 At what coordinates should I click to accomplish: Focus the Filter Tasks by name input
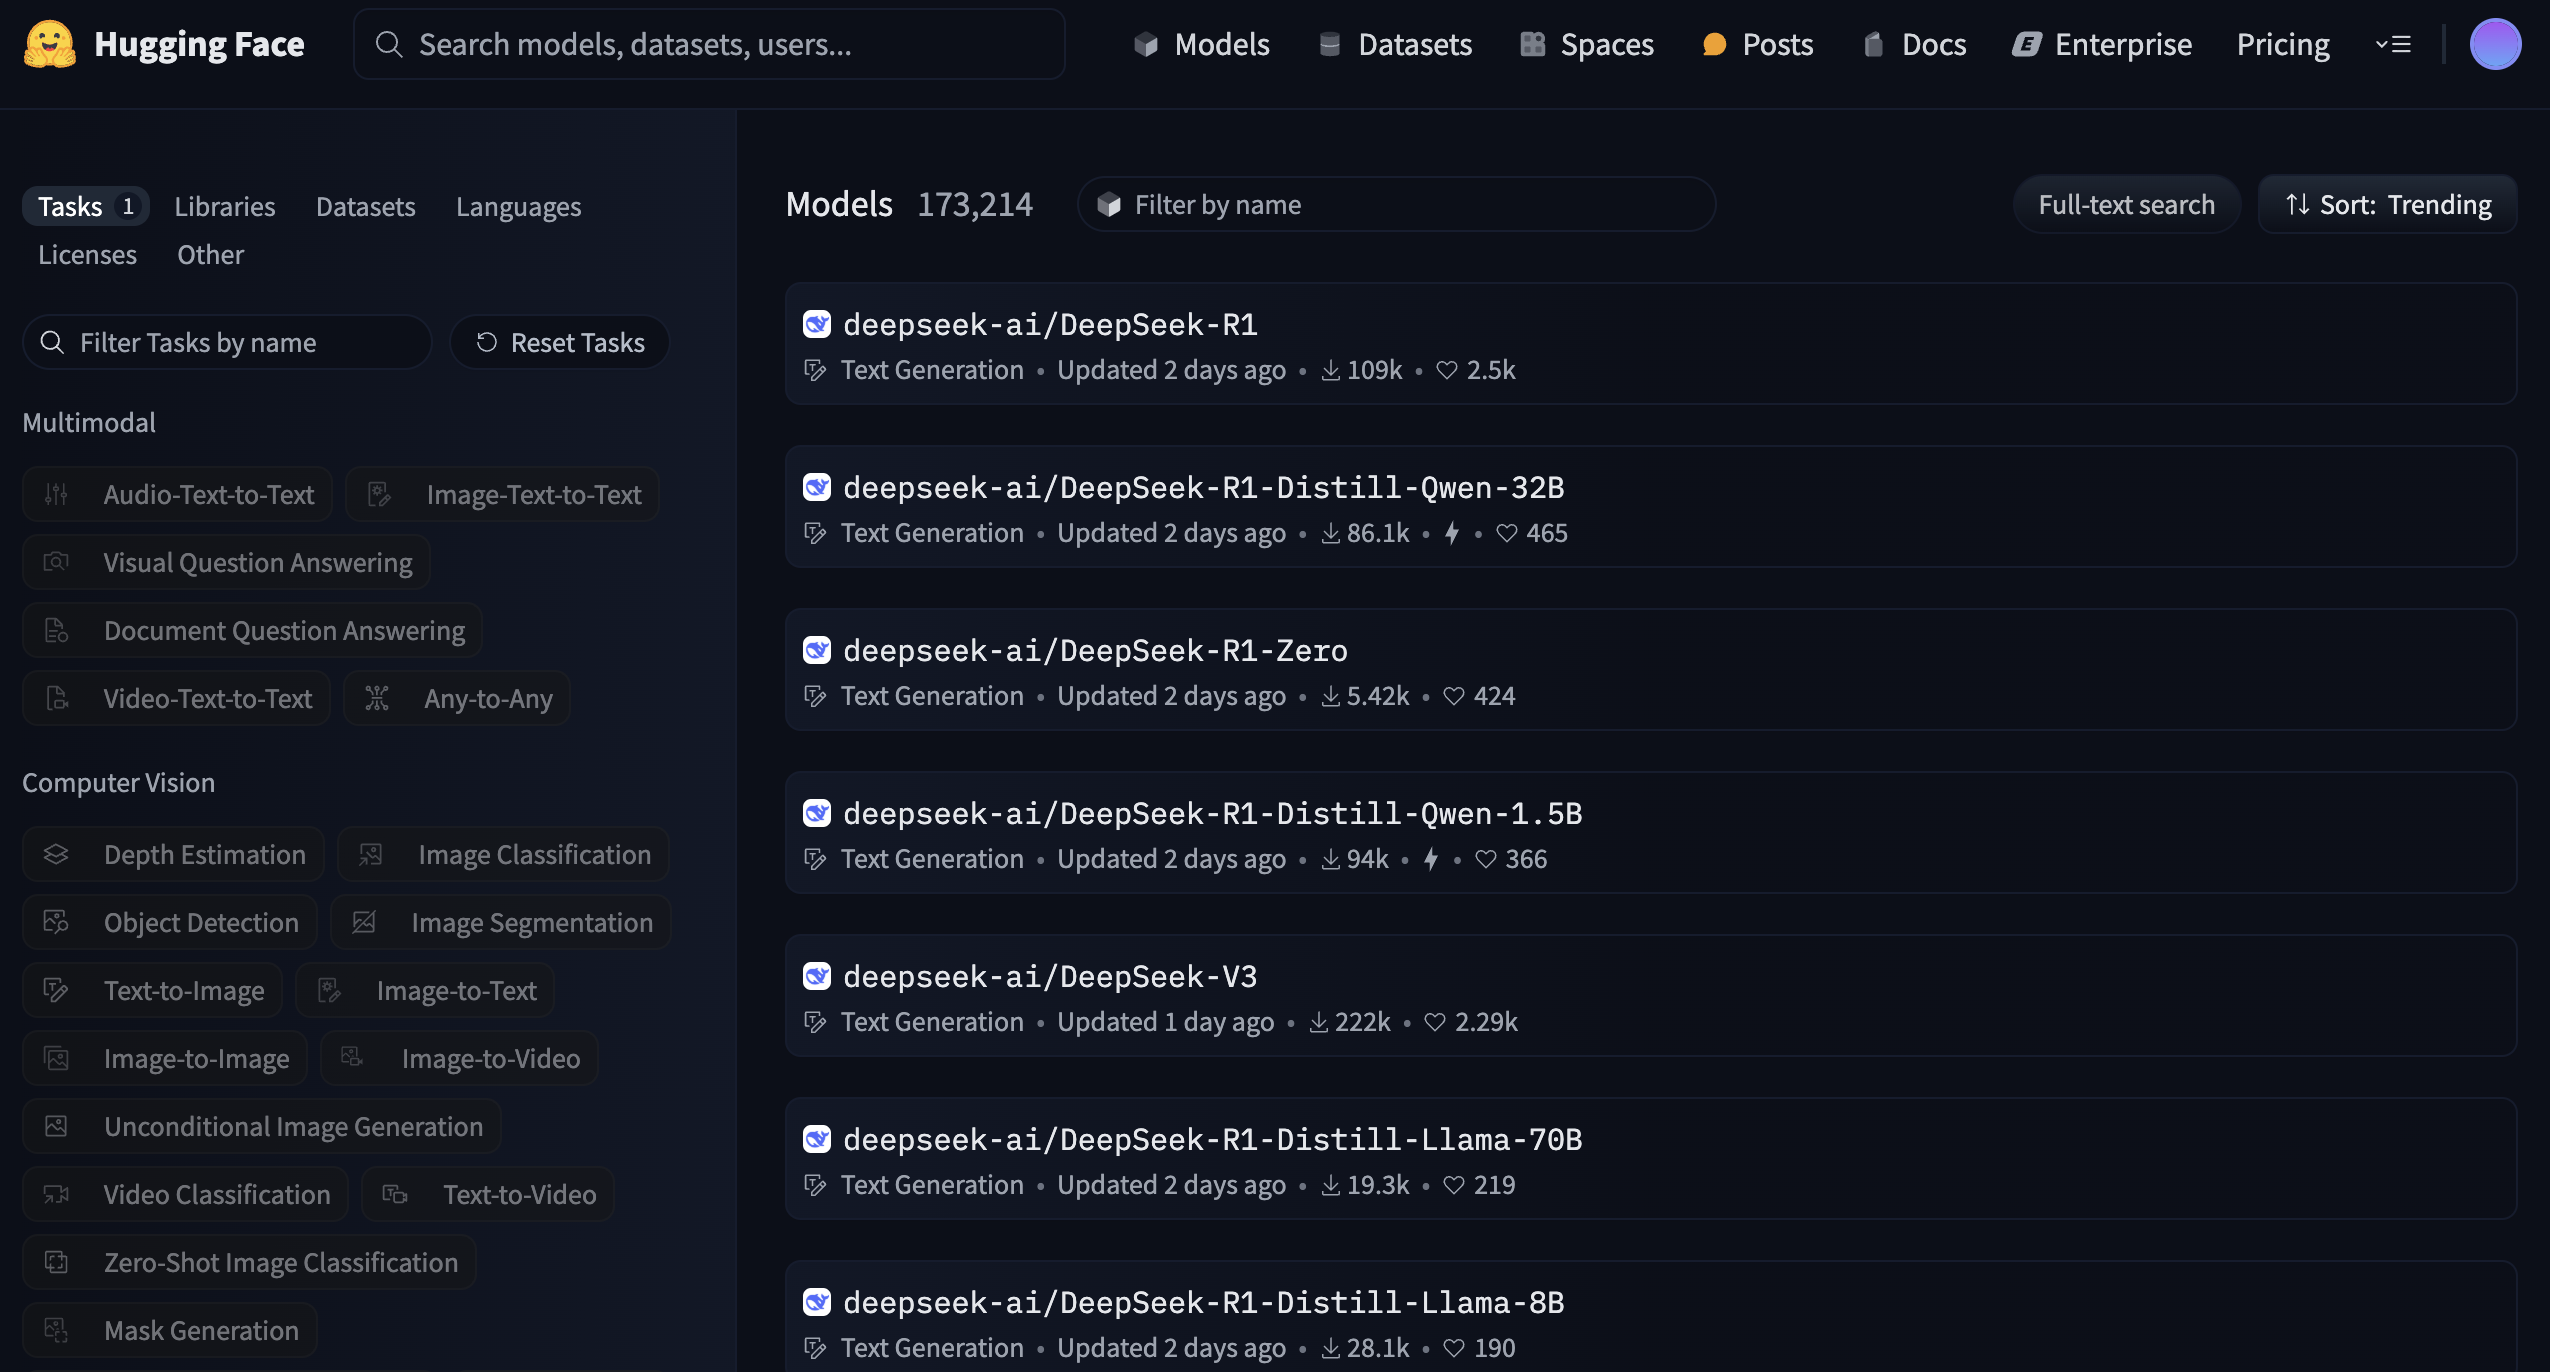pos(227,342)
